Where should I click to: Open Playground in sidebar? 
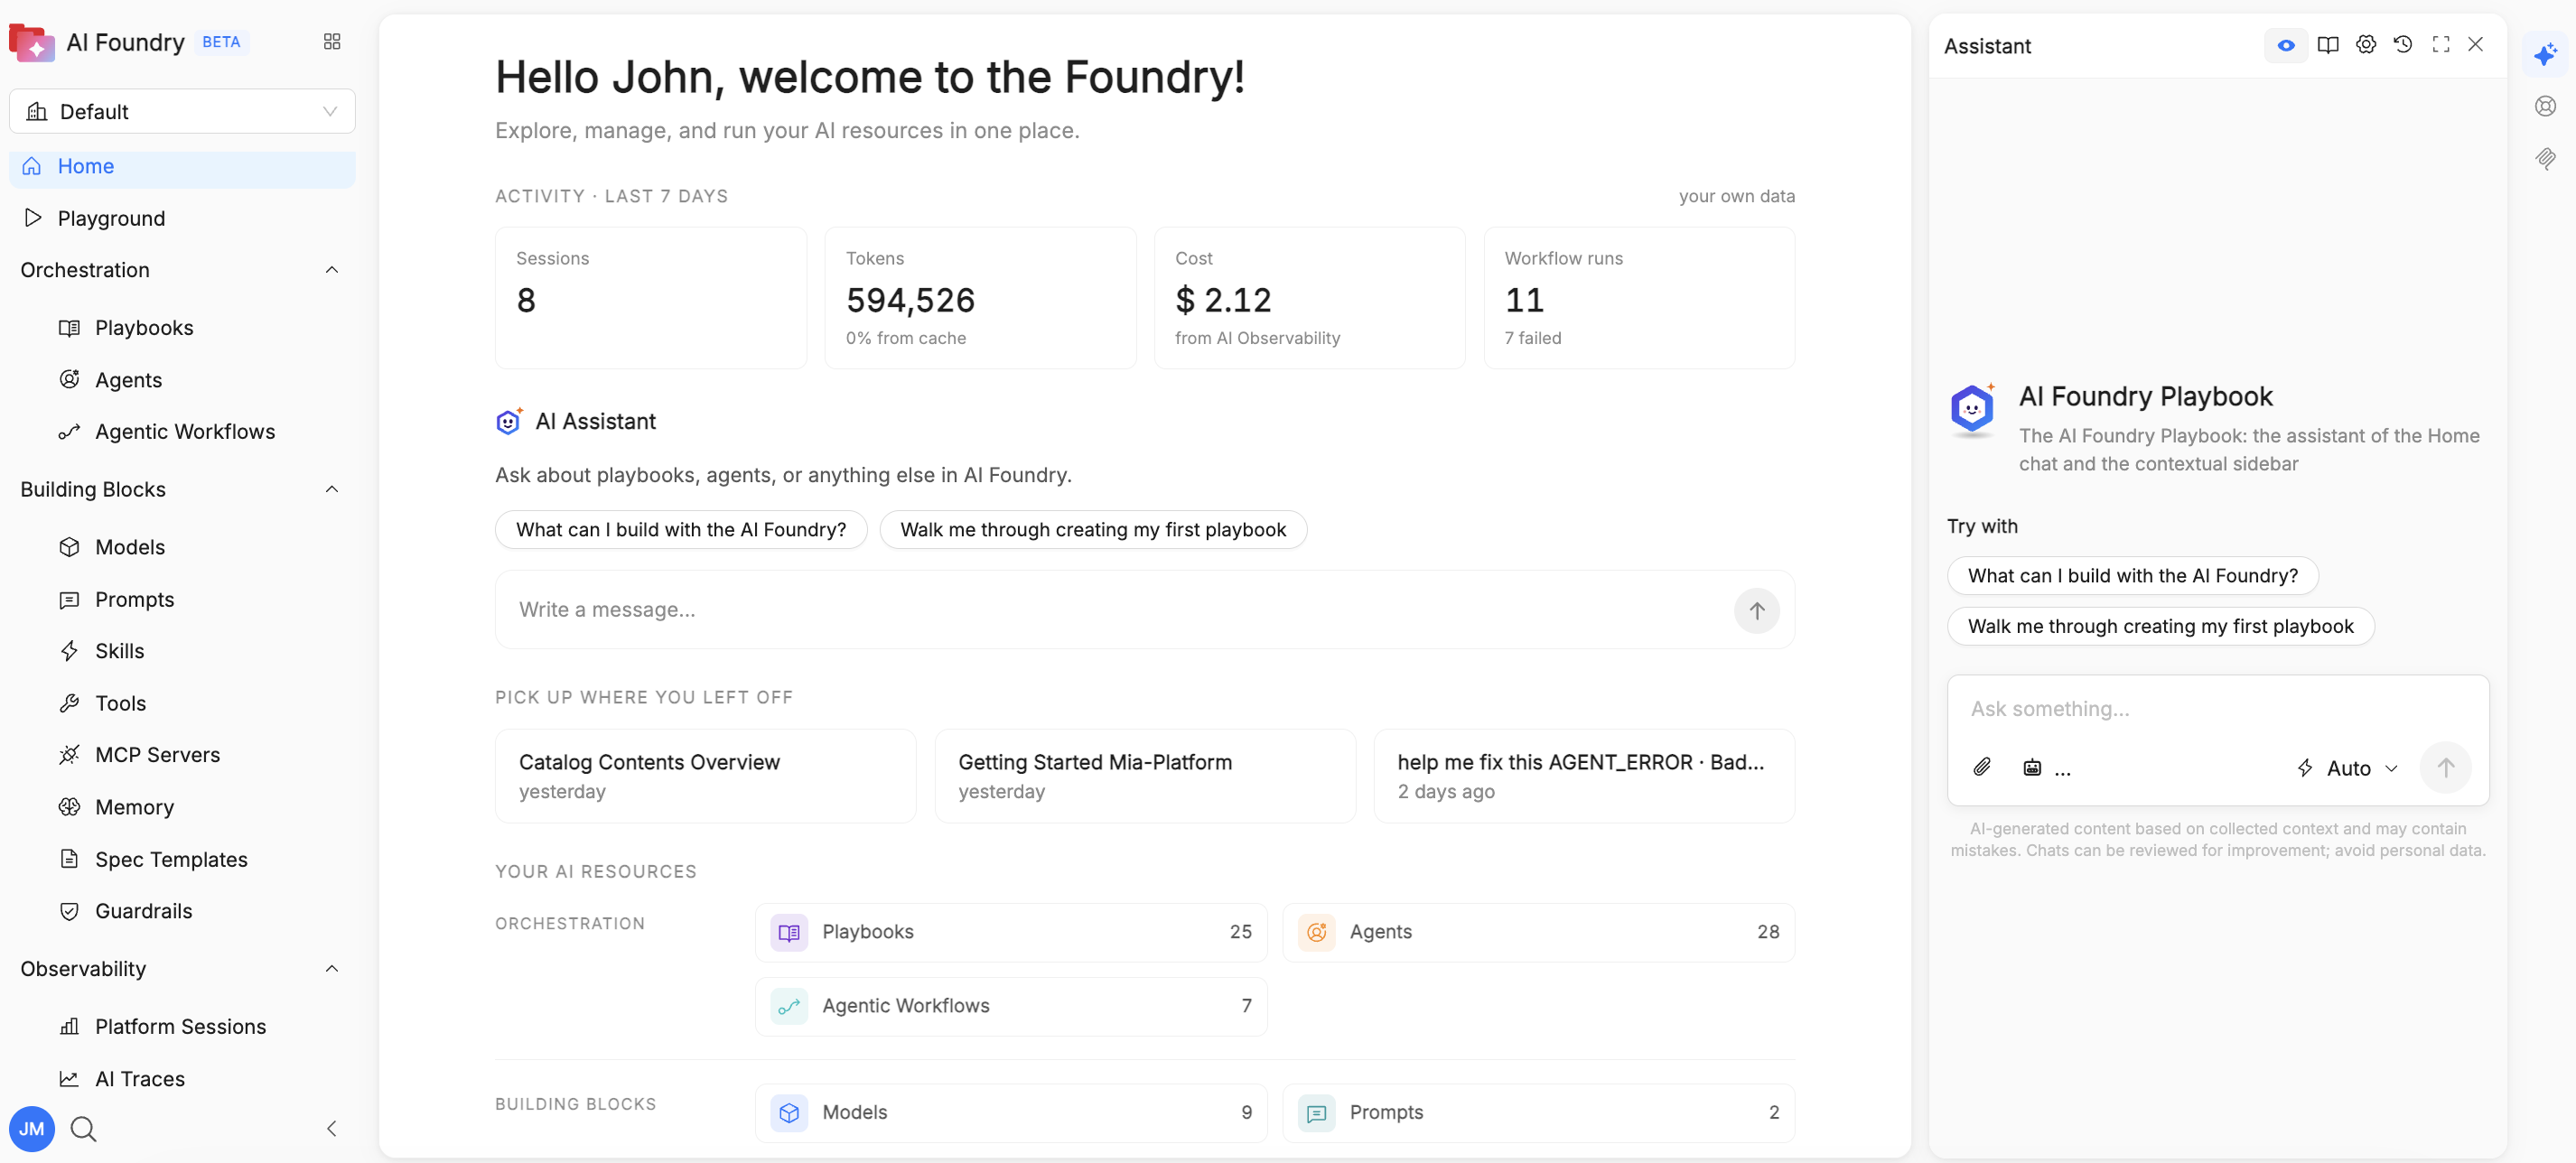coord(182,218)
